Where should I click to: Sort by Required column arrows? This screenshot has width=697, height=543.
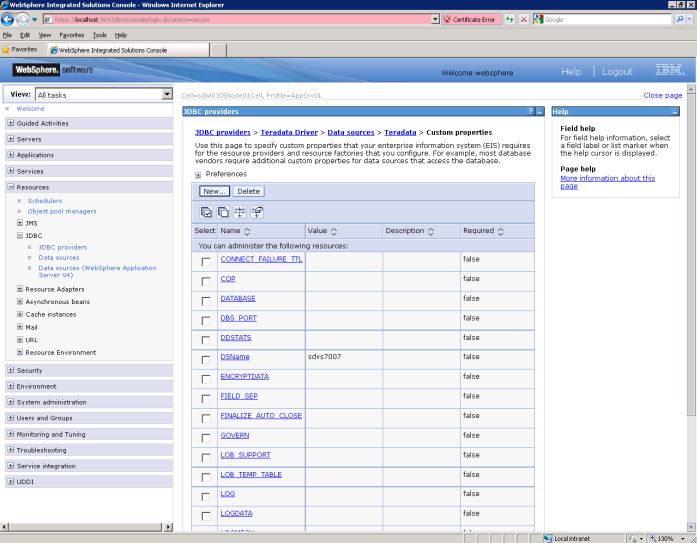(x=501, y=231)
